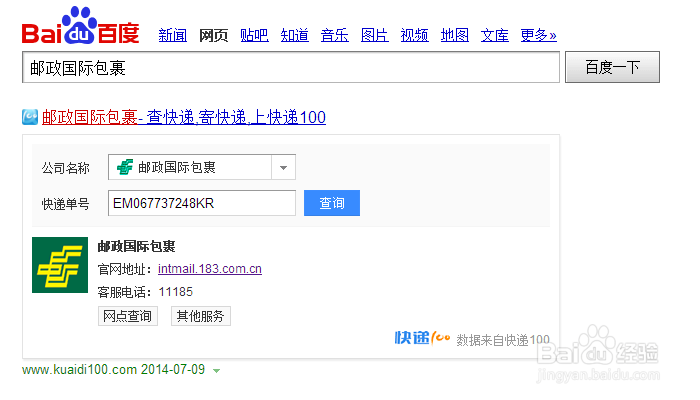Open the 地图 tab
Image resolution: width=700 pixels, height=400 pixels.
[x=454, y=35]
